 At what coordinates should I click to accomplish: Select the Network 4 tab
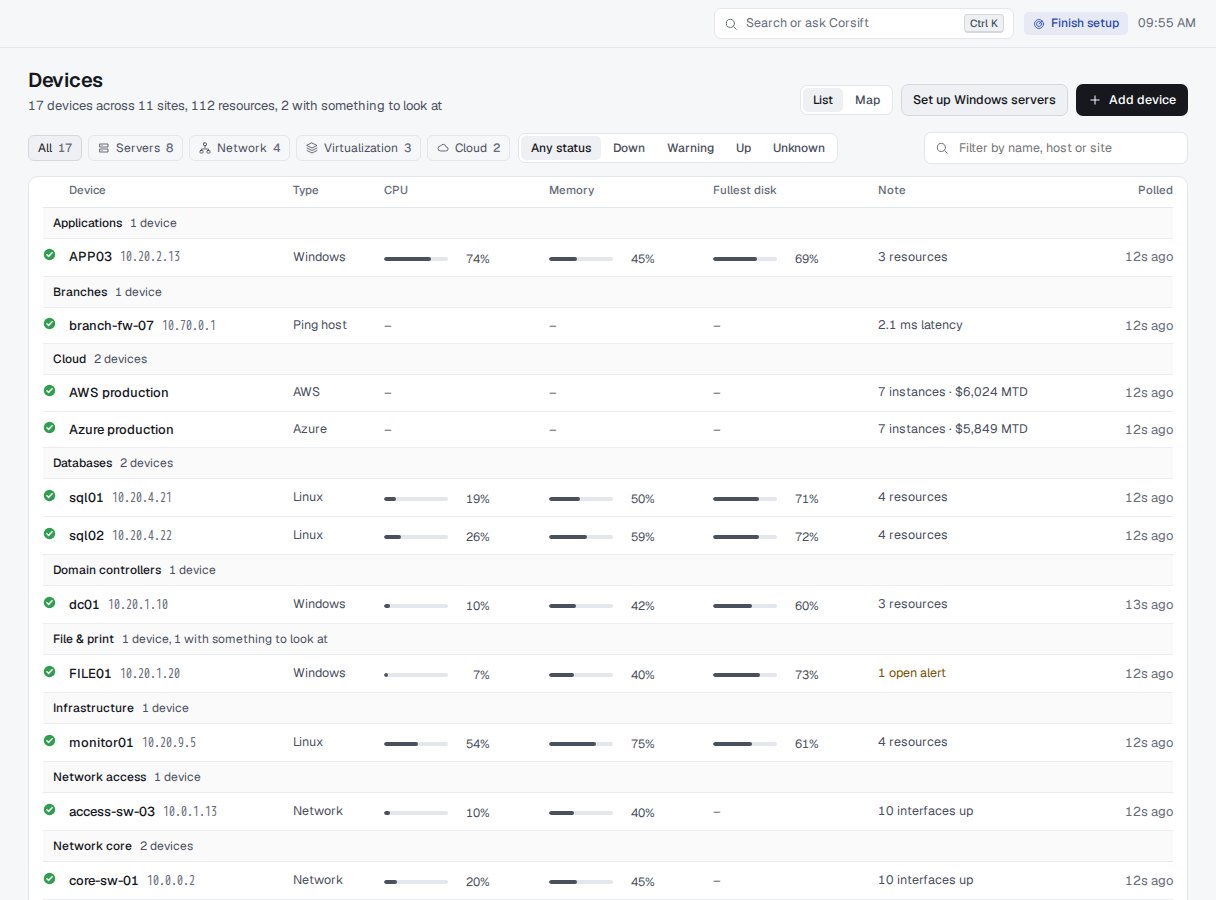pyautogui.click(x=239, y=148)
